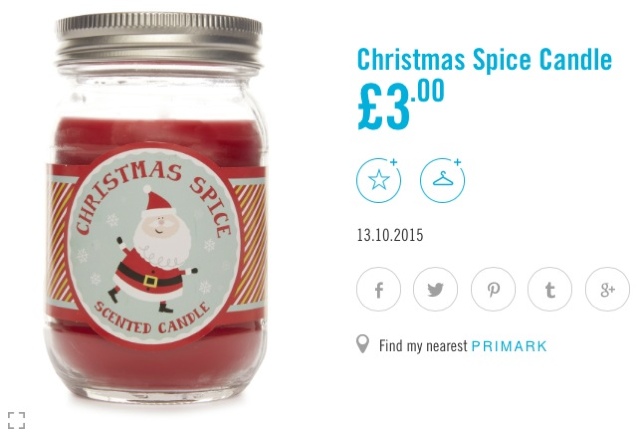Share on Google Plus
Image resolution: width=640 pixels, height=438 pixels.
pyautogui.click(x=607, y=289)
